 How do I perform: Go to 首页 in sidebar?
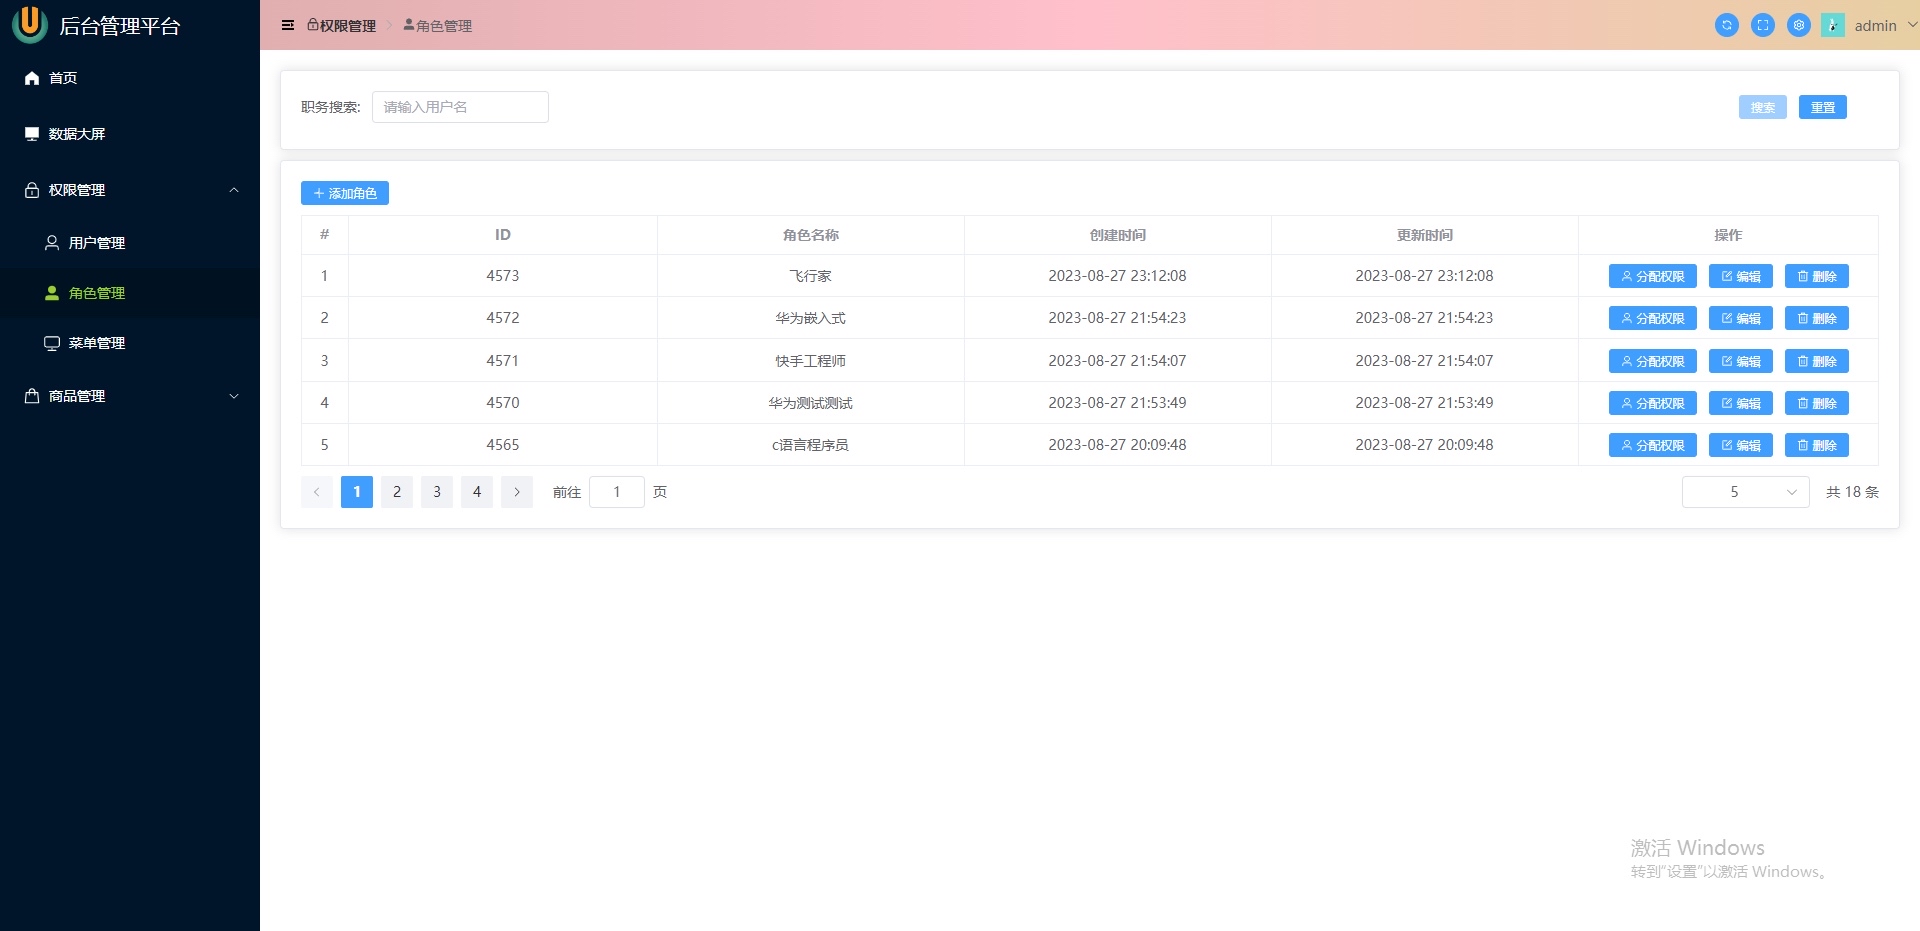coord(130,78)
